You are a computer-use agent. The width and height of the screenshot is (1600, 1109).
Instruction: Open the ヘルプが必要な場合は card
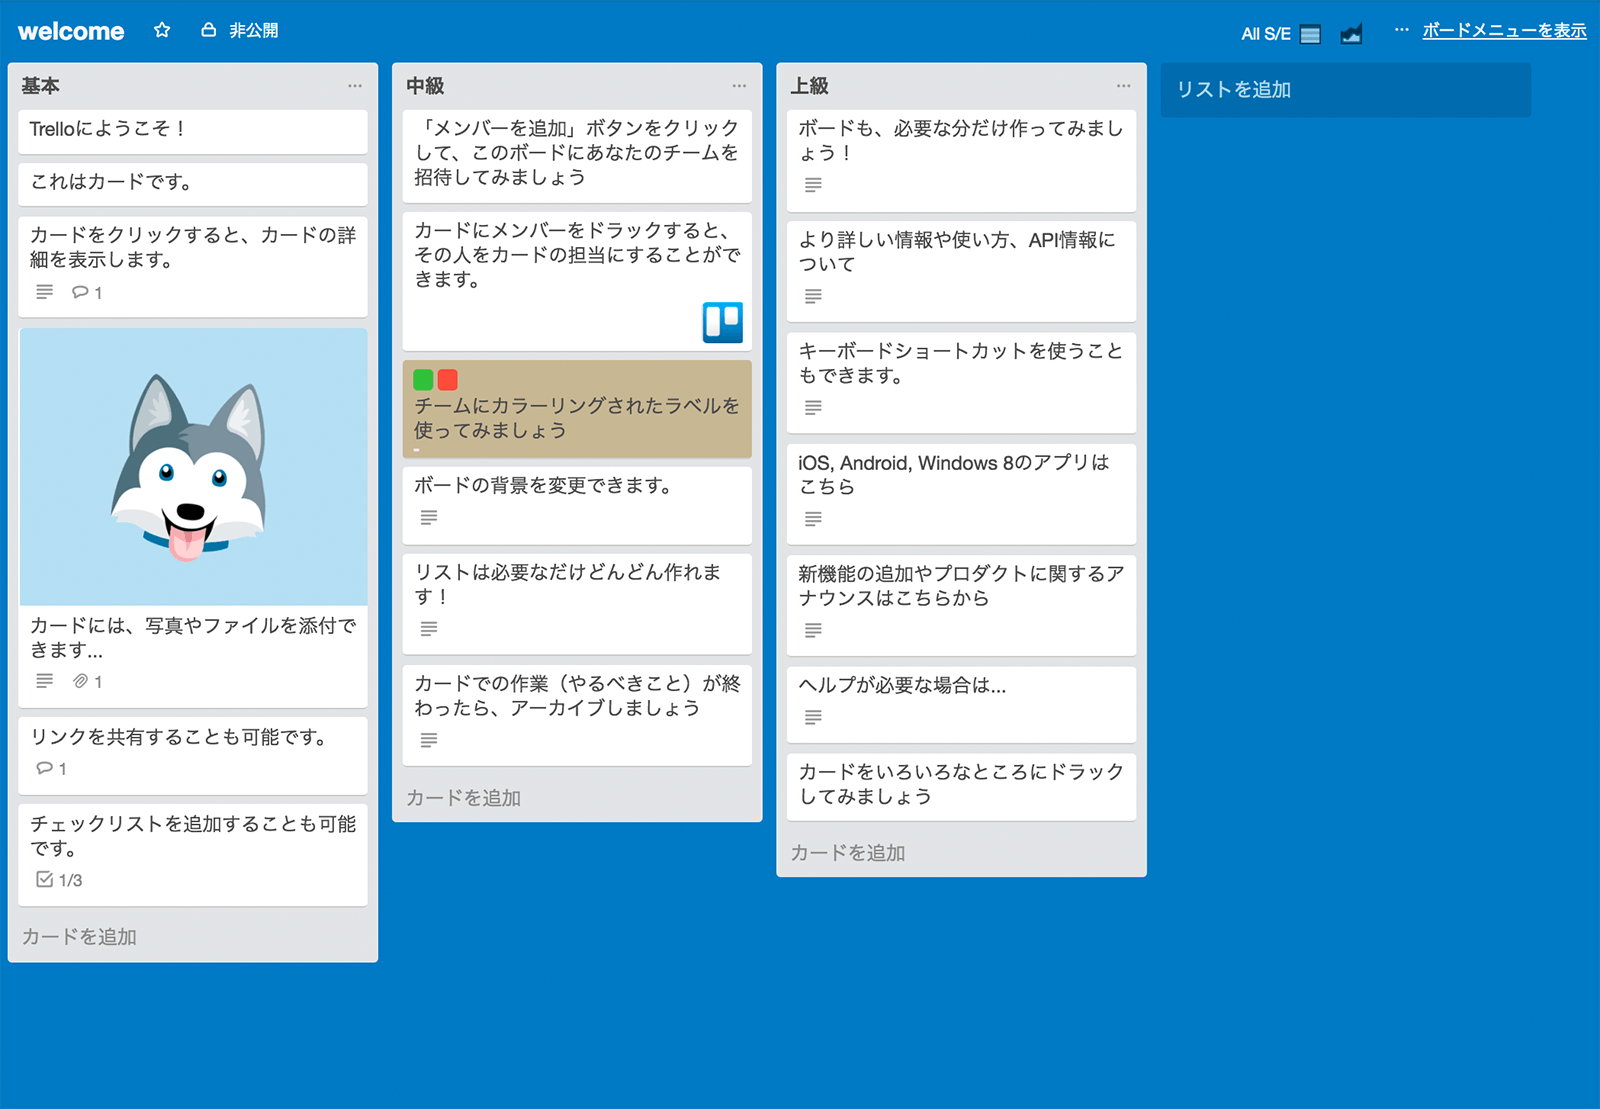(x=961, y=705)
